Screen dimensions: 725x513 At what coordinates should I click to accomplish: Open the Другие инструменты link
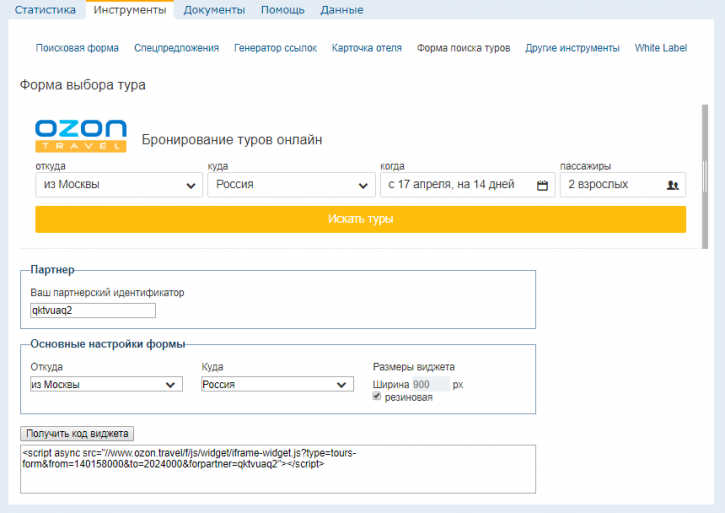click(572, 48)
